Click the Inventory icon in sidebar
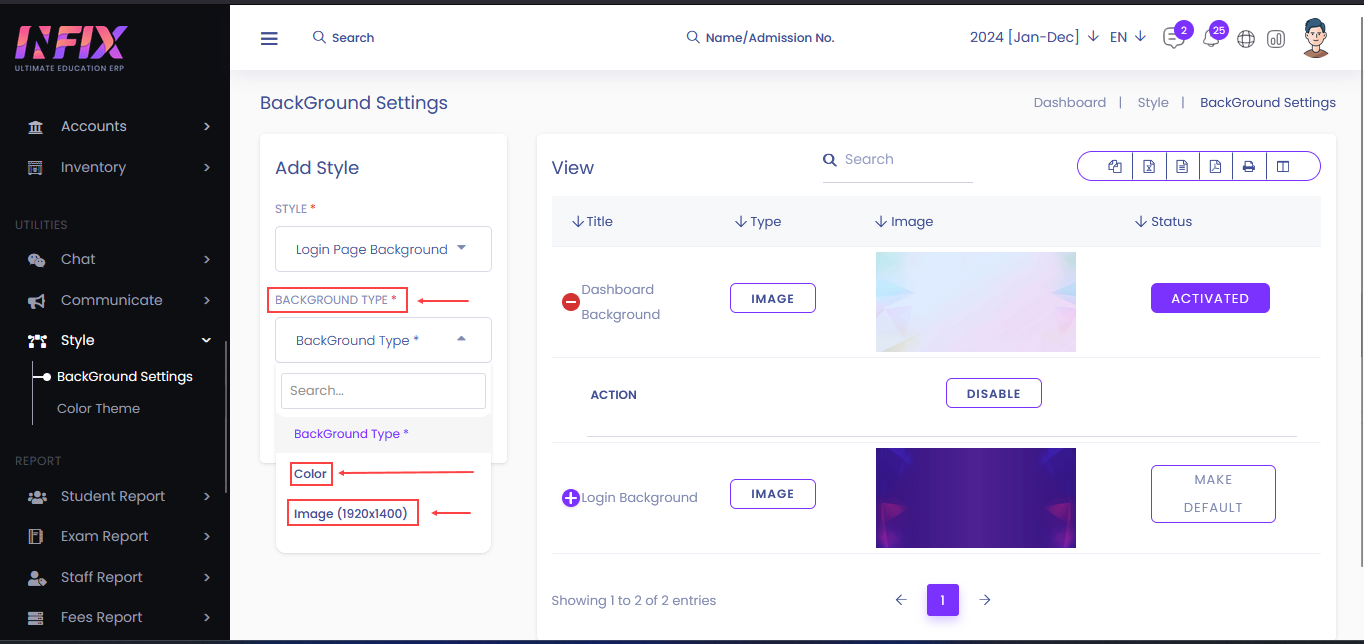 (36, 168)
